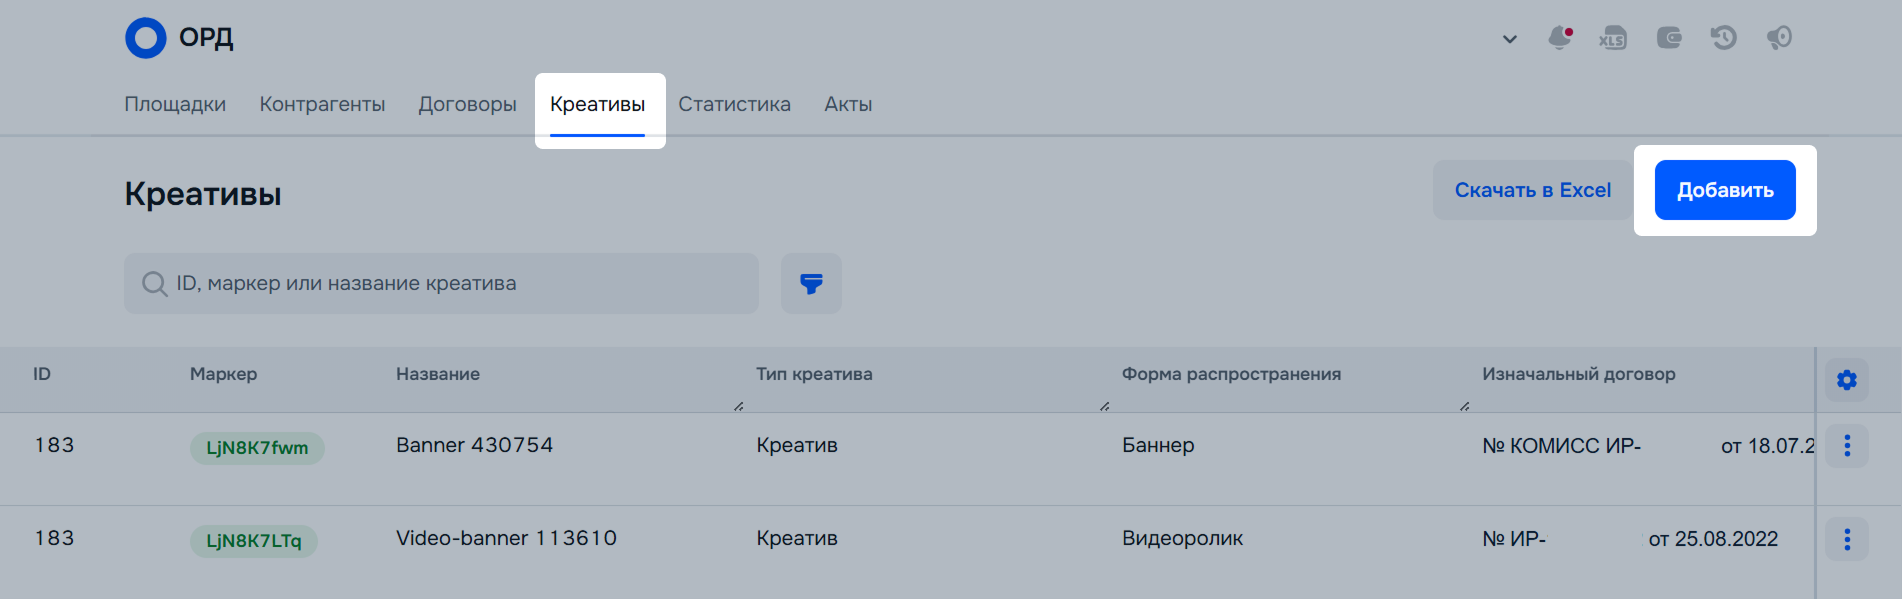Open the Договоры tab
Screen dimensions: 1902x599
[x=467, y=104]
